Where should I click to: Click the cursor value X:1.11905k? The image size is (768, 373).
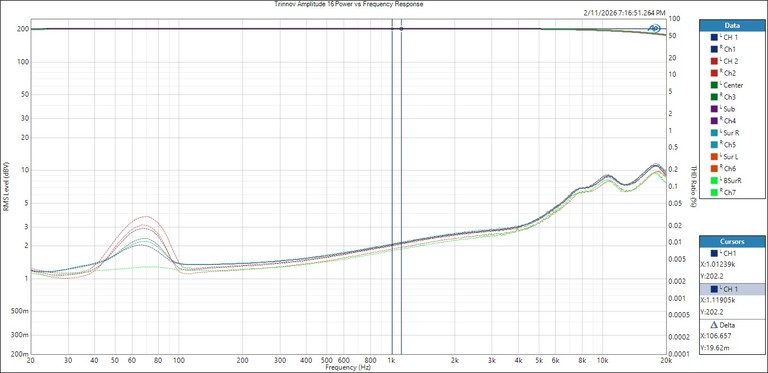pos(718,300)
